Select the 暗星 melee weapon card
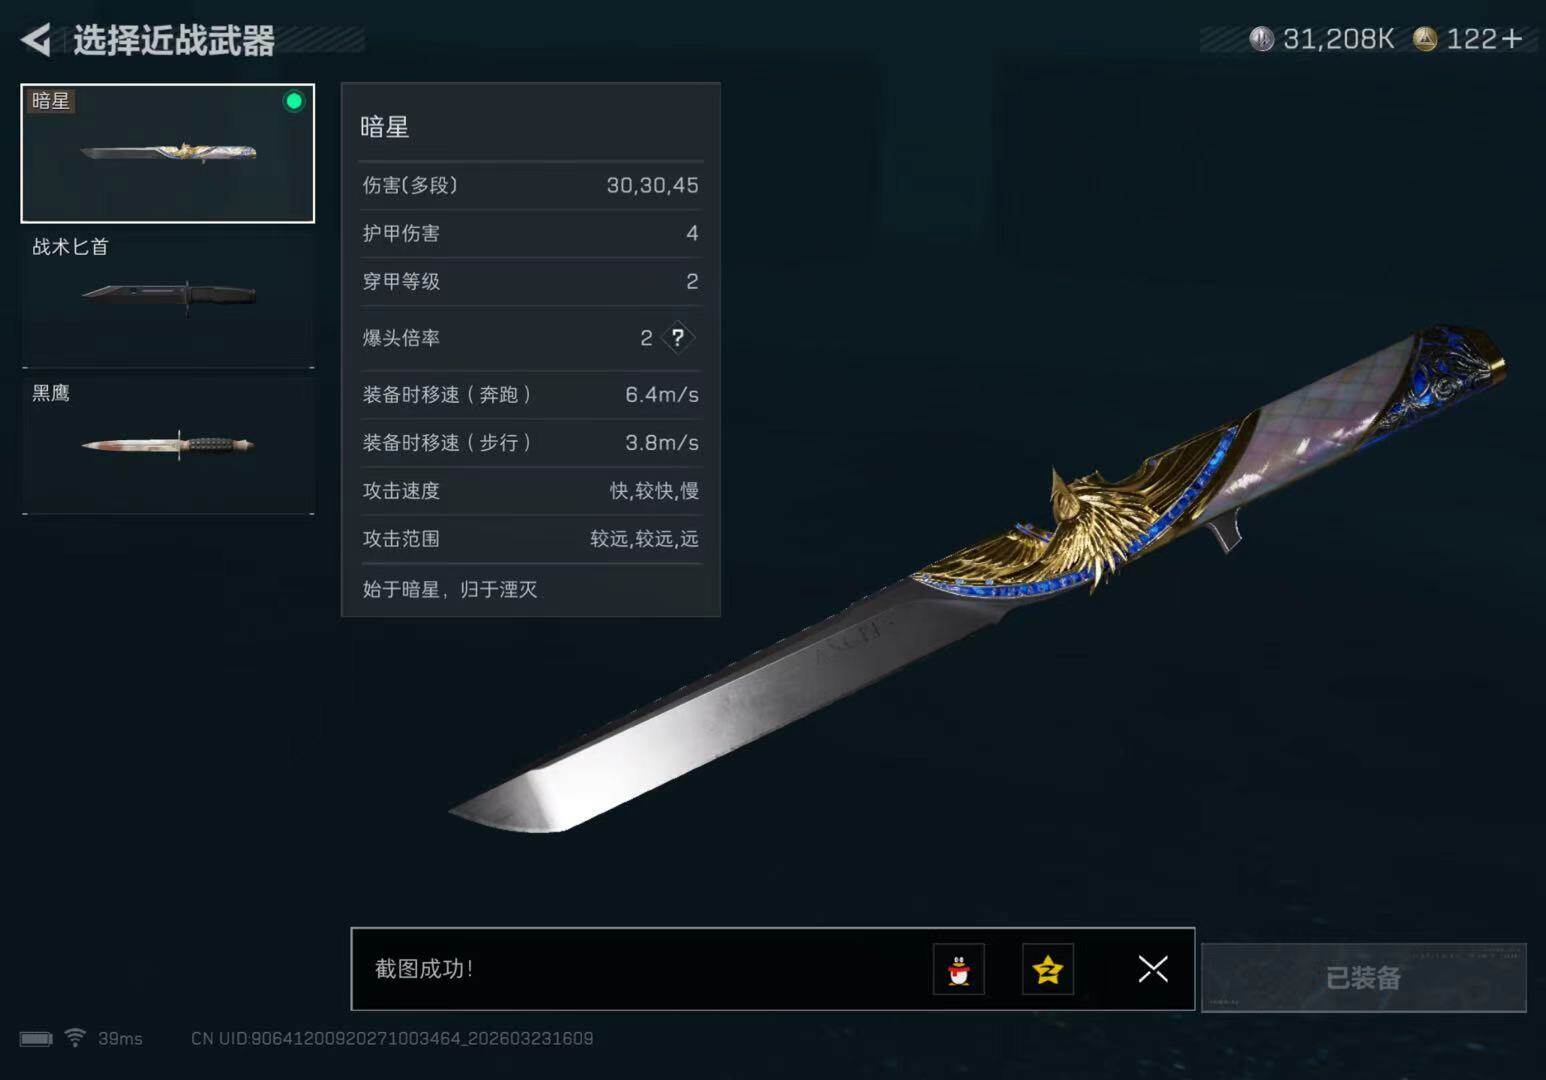The image size is (1546, 1080). [x=168, y=153]
